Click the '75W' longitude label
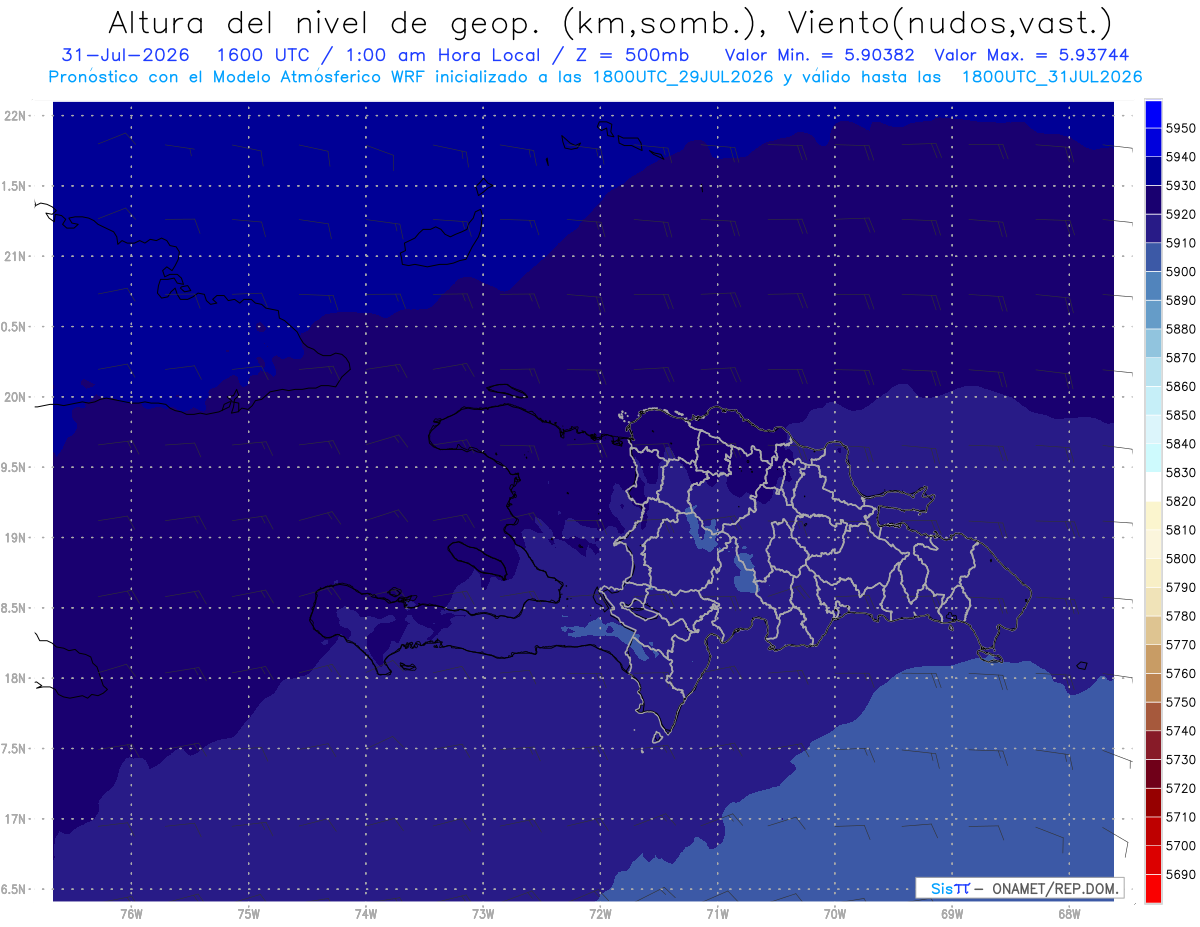This screenshot has height=927, width=1200. click(249, 913)
